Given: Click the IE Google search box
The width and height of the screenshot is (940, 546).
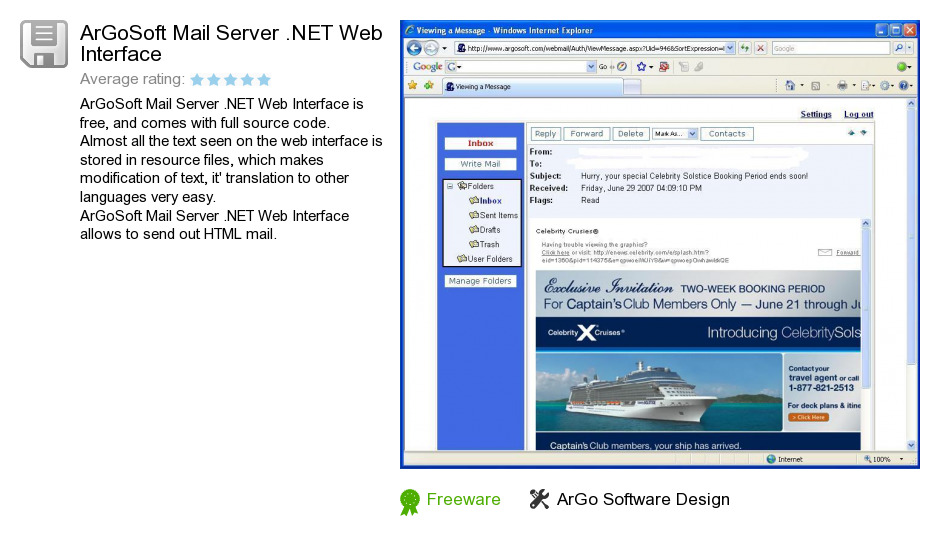Looking at the screenshot, I should click(x=830, y=48).
